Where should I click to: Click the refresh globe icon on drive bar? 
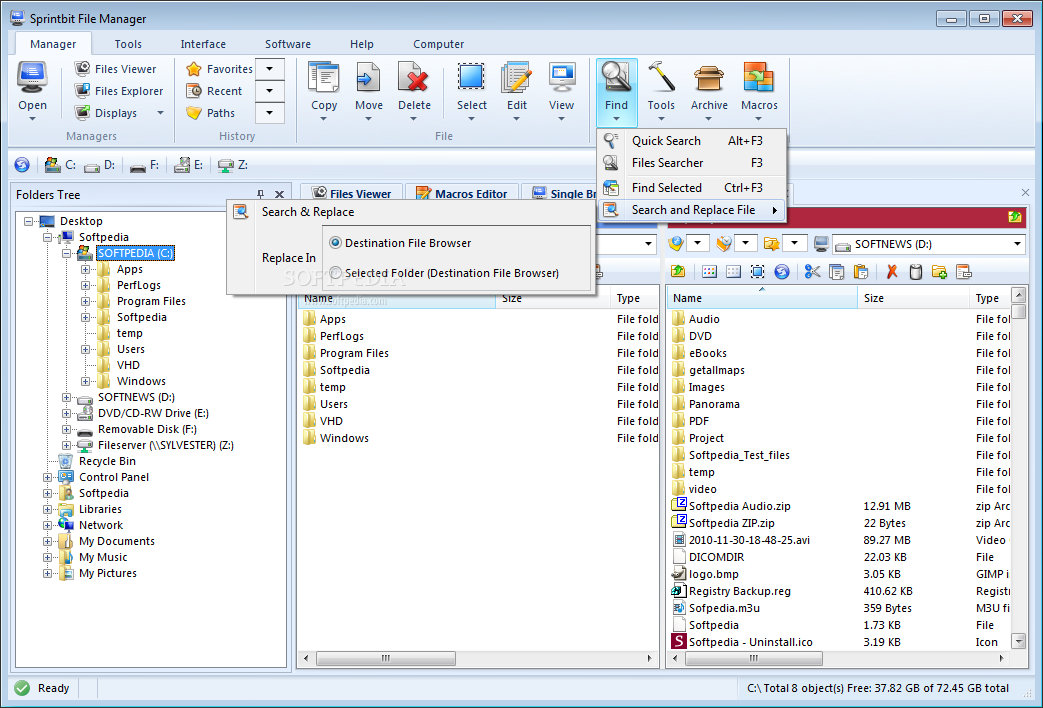tap(22, 164)
